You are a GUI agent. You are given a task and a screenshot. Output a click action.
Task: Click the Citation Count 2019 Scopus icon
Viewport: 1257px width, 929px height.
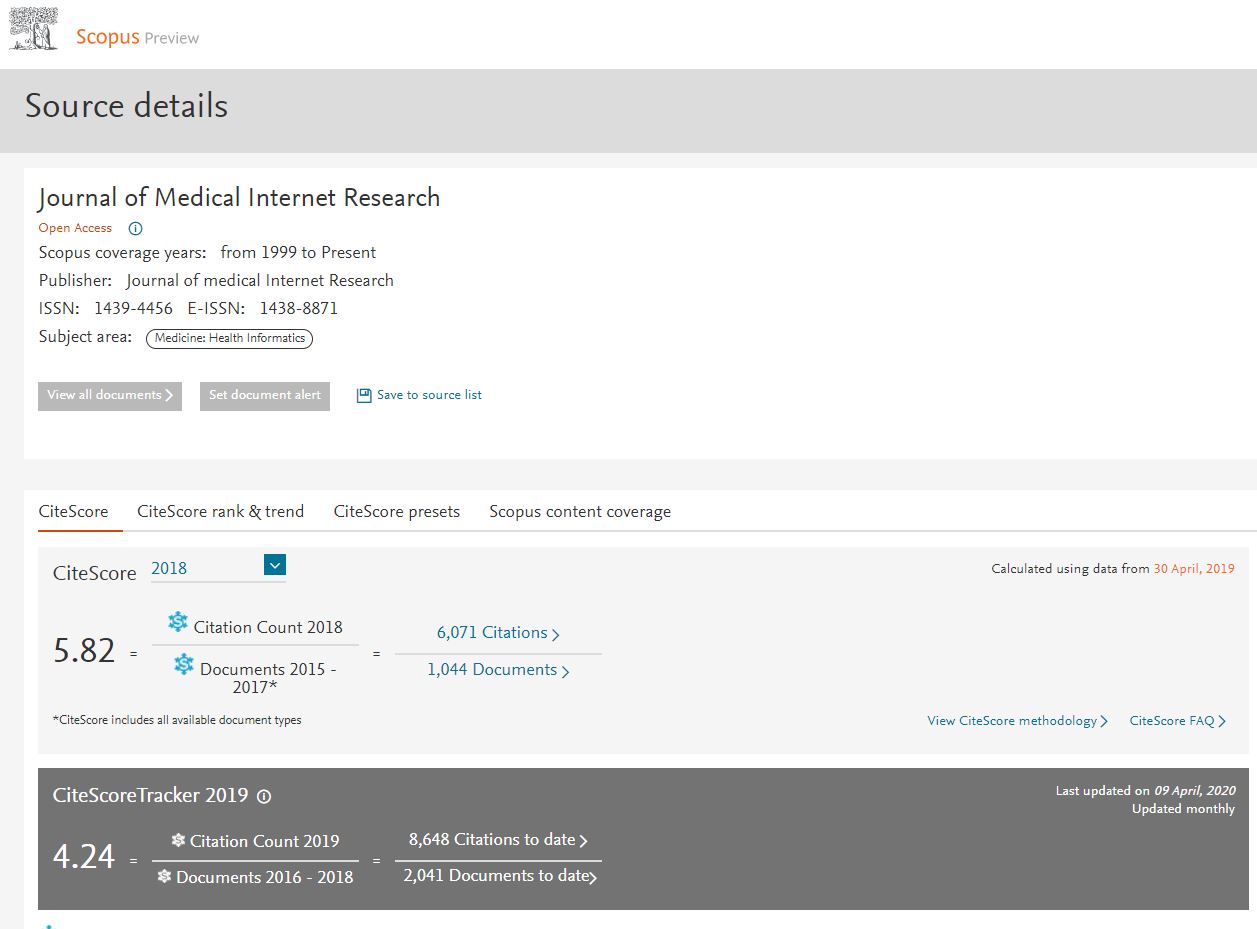click(x=178, y=840)
